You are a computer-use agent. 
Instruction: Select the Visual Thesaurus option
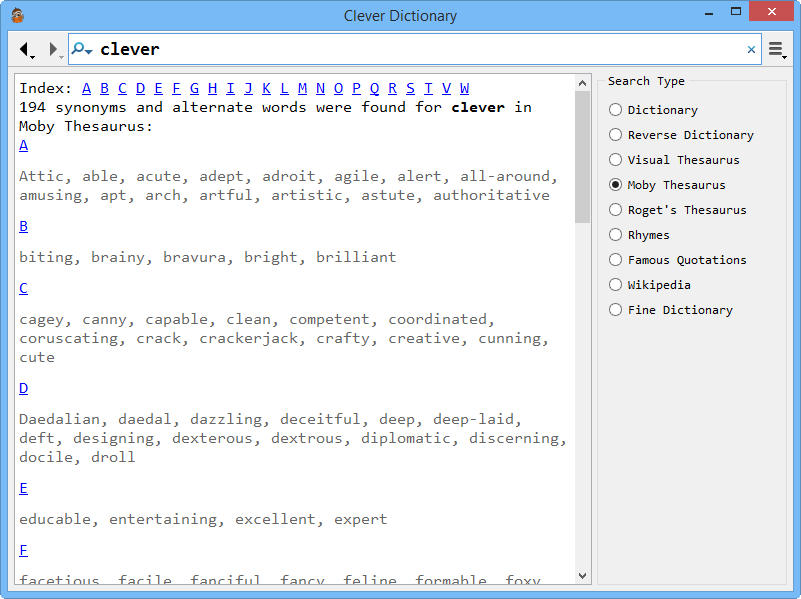click(674, 160)
